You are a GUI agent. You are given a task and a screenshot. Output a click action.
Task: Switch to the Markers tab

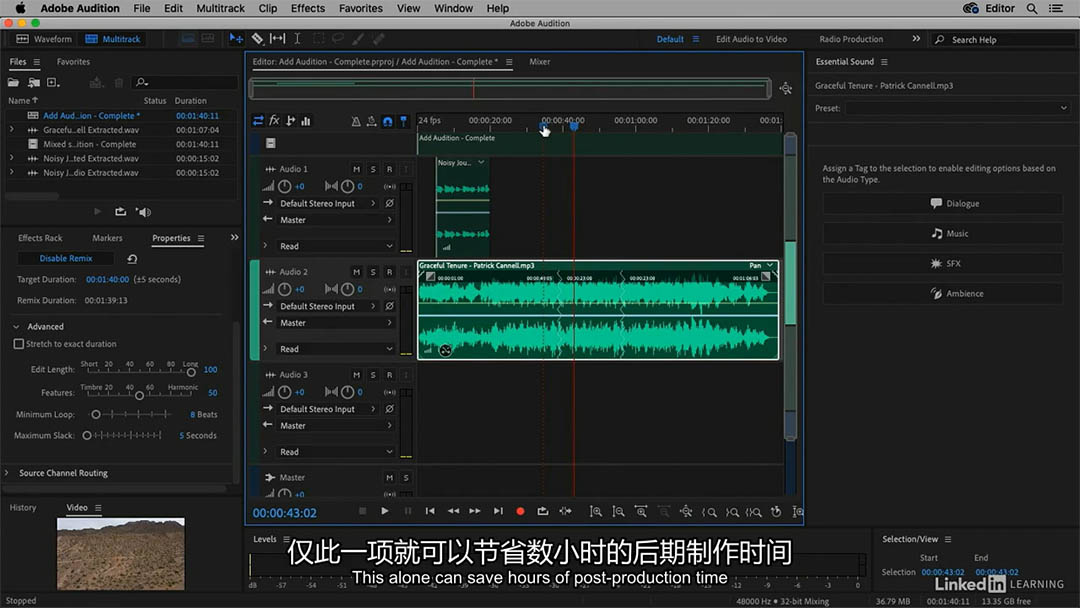click(107, 238)
